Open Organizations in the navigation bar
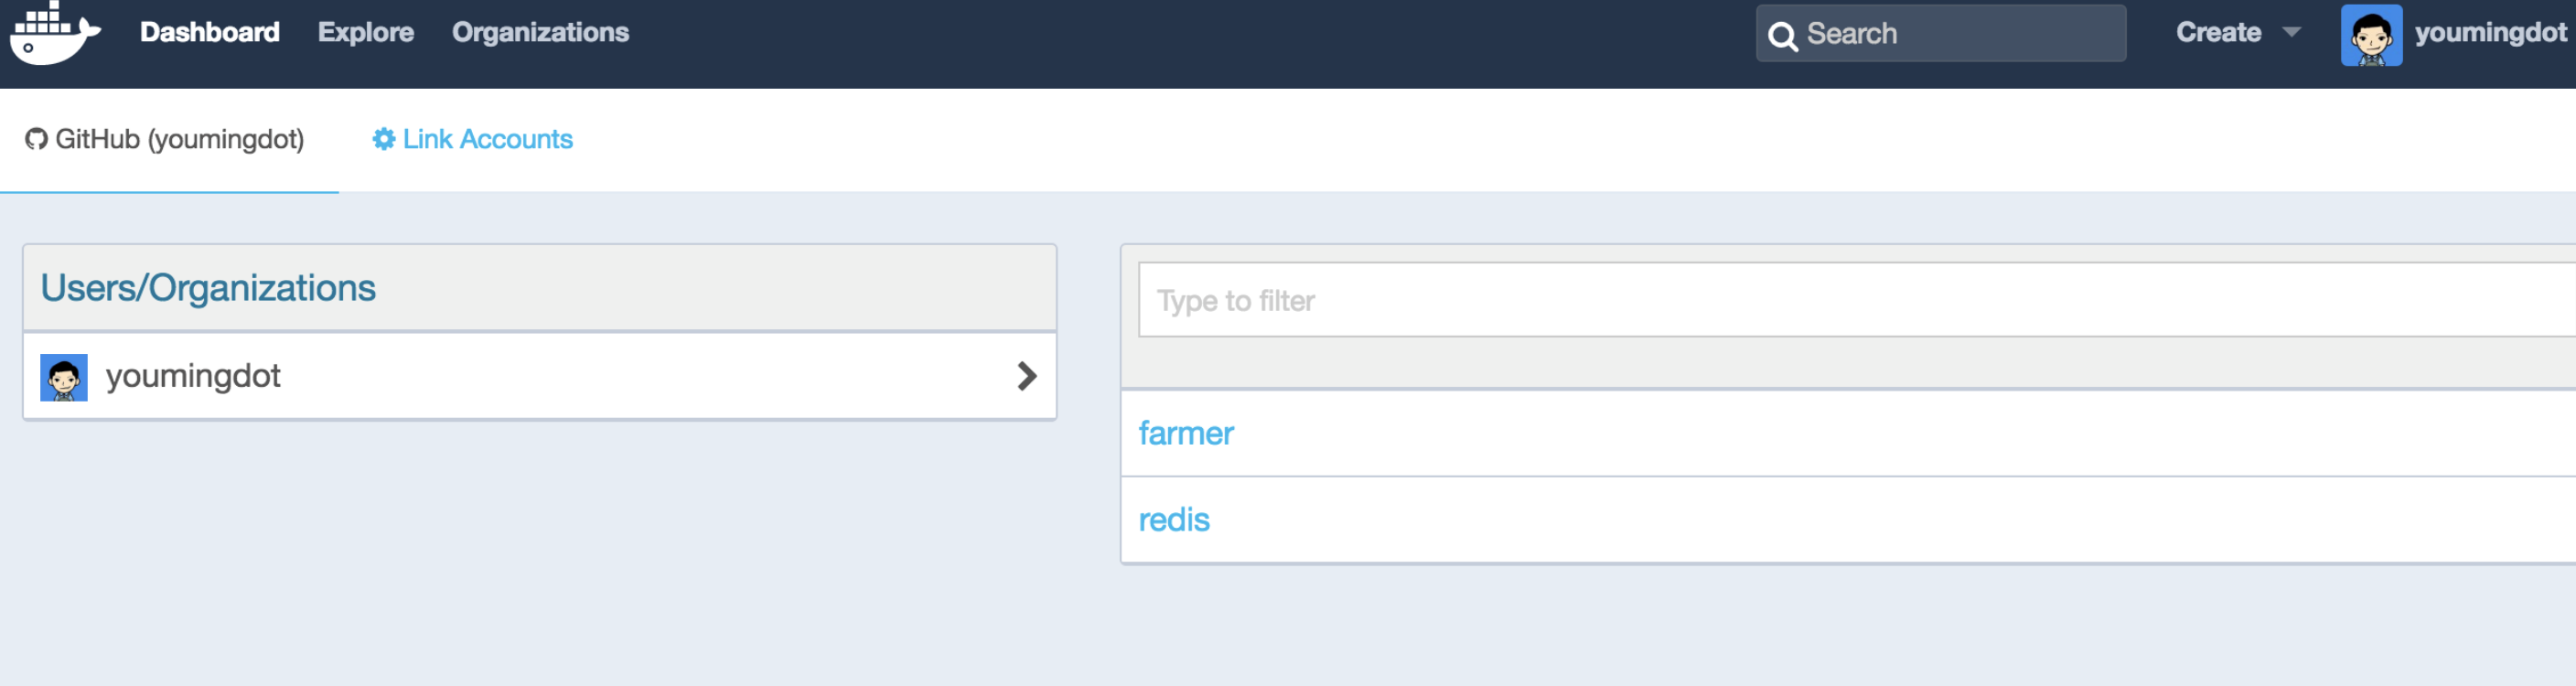Image resolution: width=2576 pixels, height=686 pixels. tap(540, 33)
